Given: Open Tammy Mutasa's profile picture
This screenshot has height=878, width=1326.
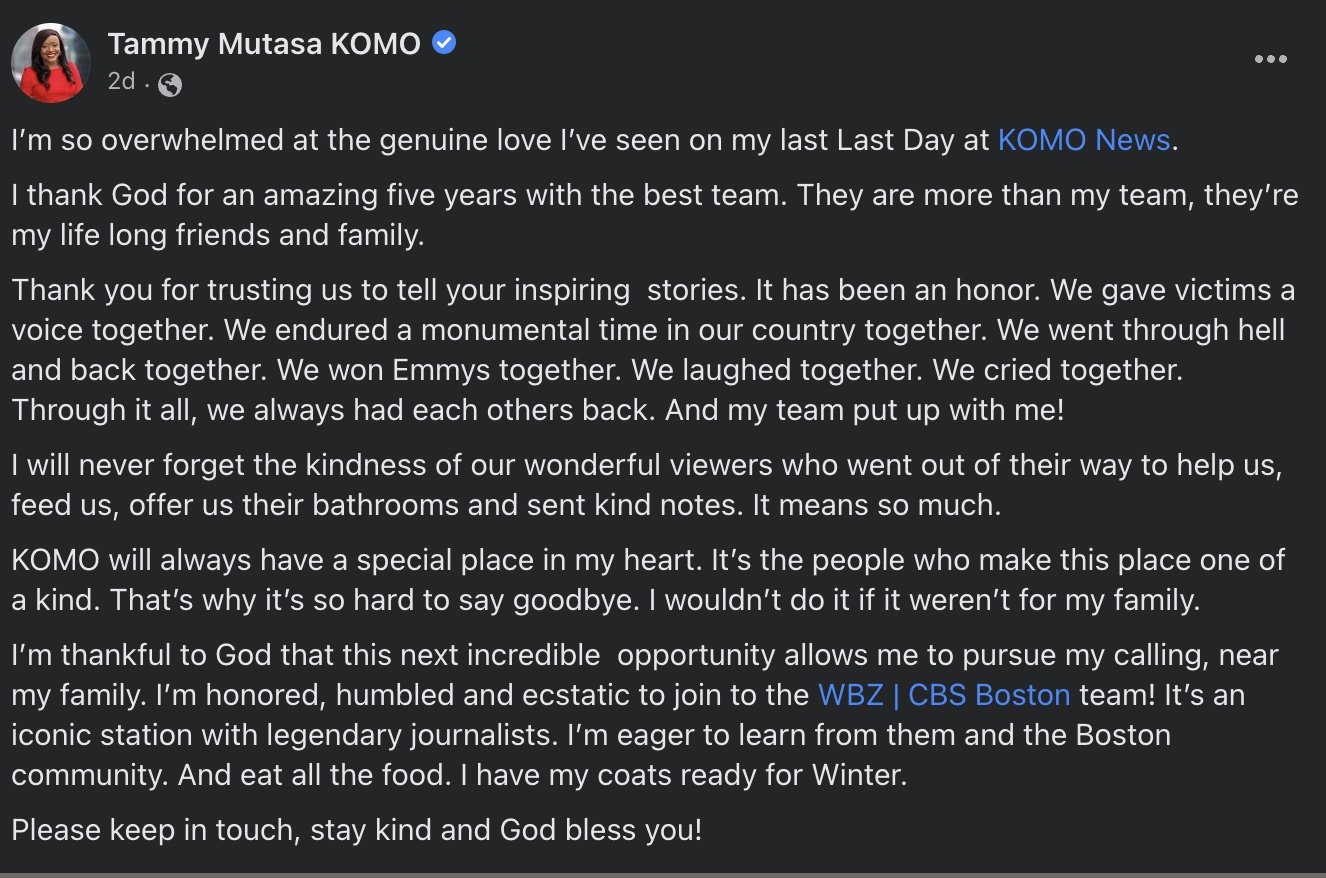Looking at the screenshot, I should click(x=51, y=63).
